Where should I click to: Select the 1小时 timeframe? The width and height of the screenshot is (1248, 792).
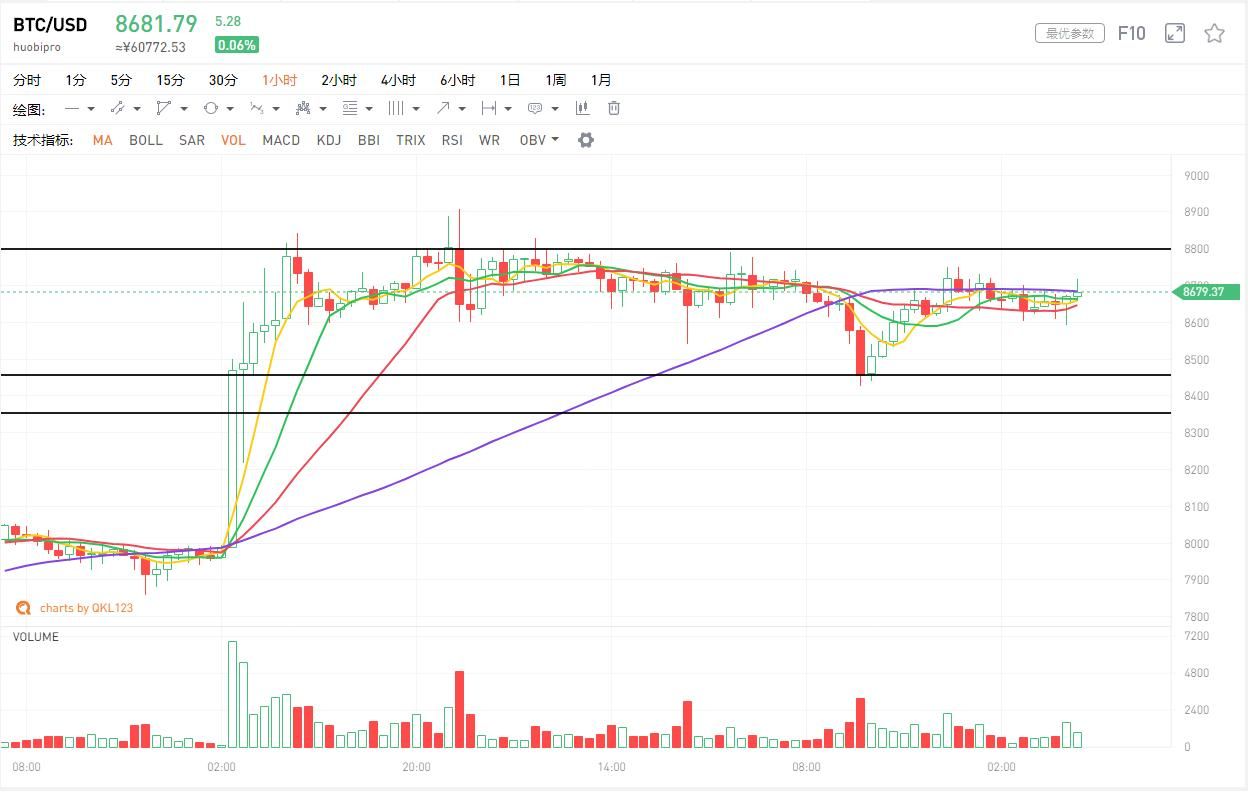tap(280, 80)
